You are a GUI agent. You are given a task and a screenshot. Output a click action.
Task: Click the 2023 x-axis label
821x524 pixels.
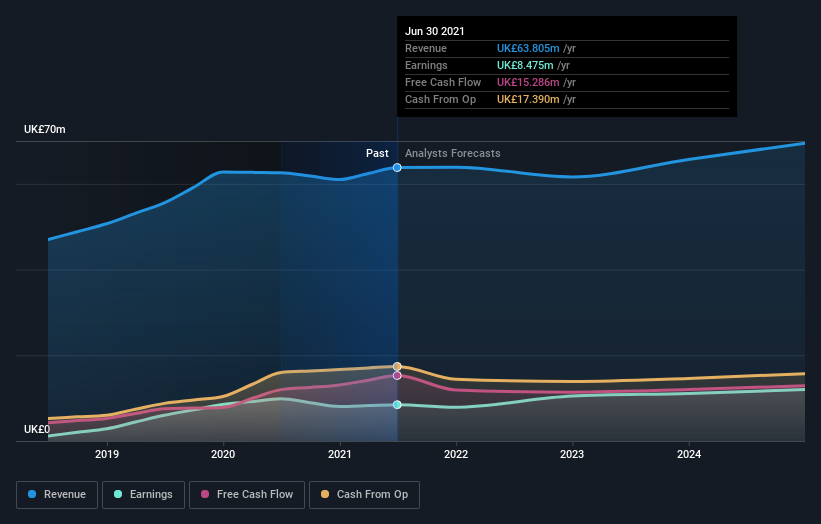[572, 454]
